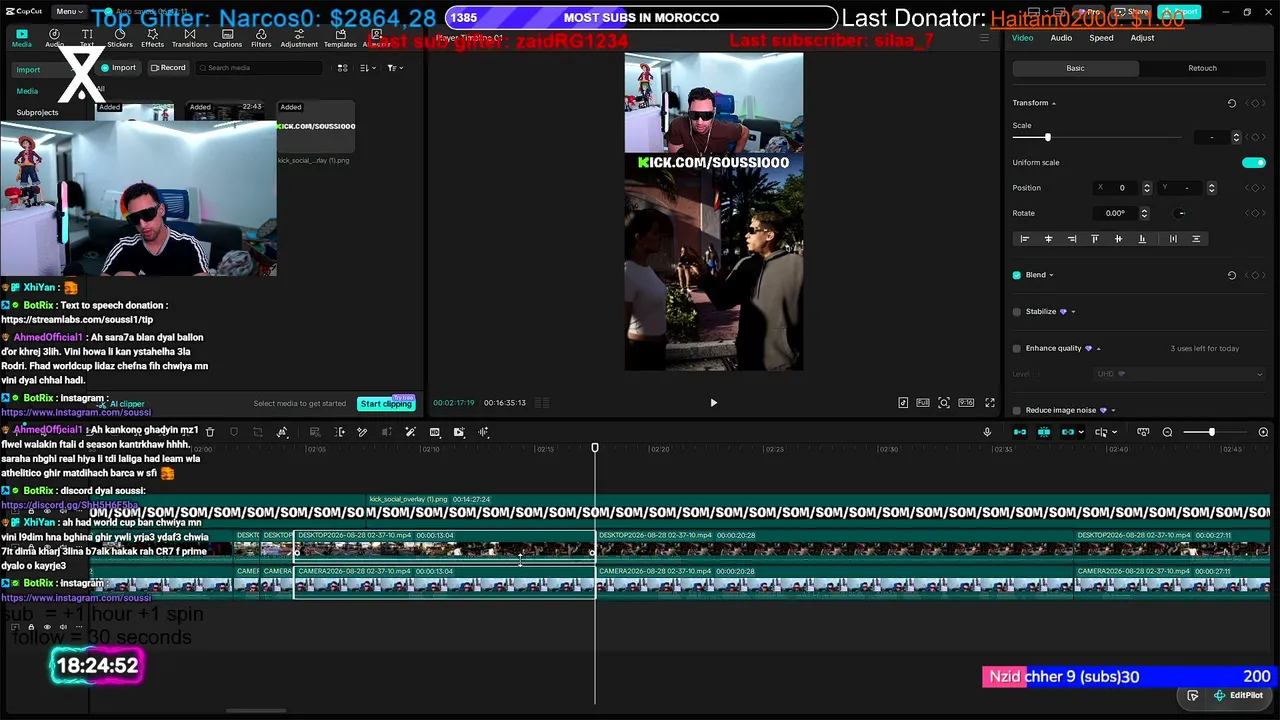1280x720 pixels.
Task: Click the Search media field
Action: 259,68
